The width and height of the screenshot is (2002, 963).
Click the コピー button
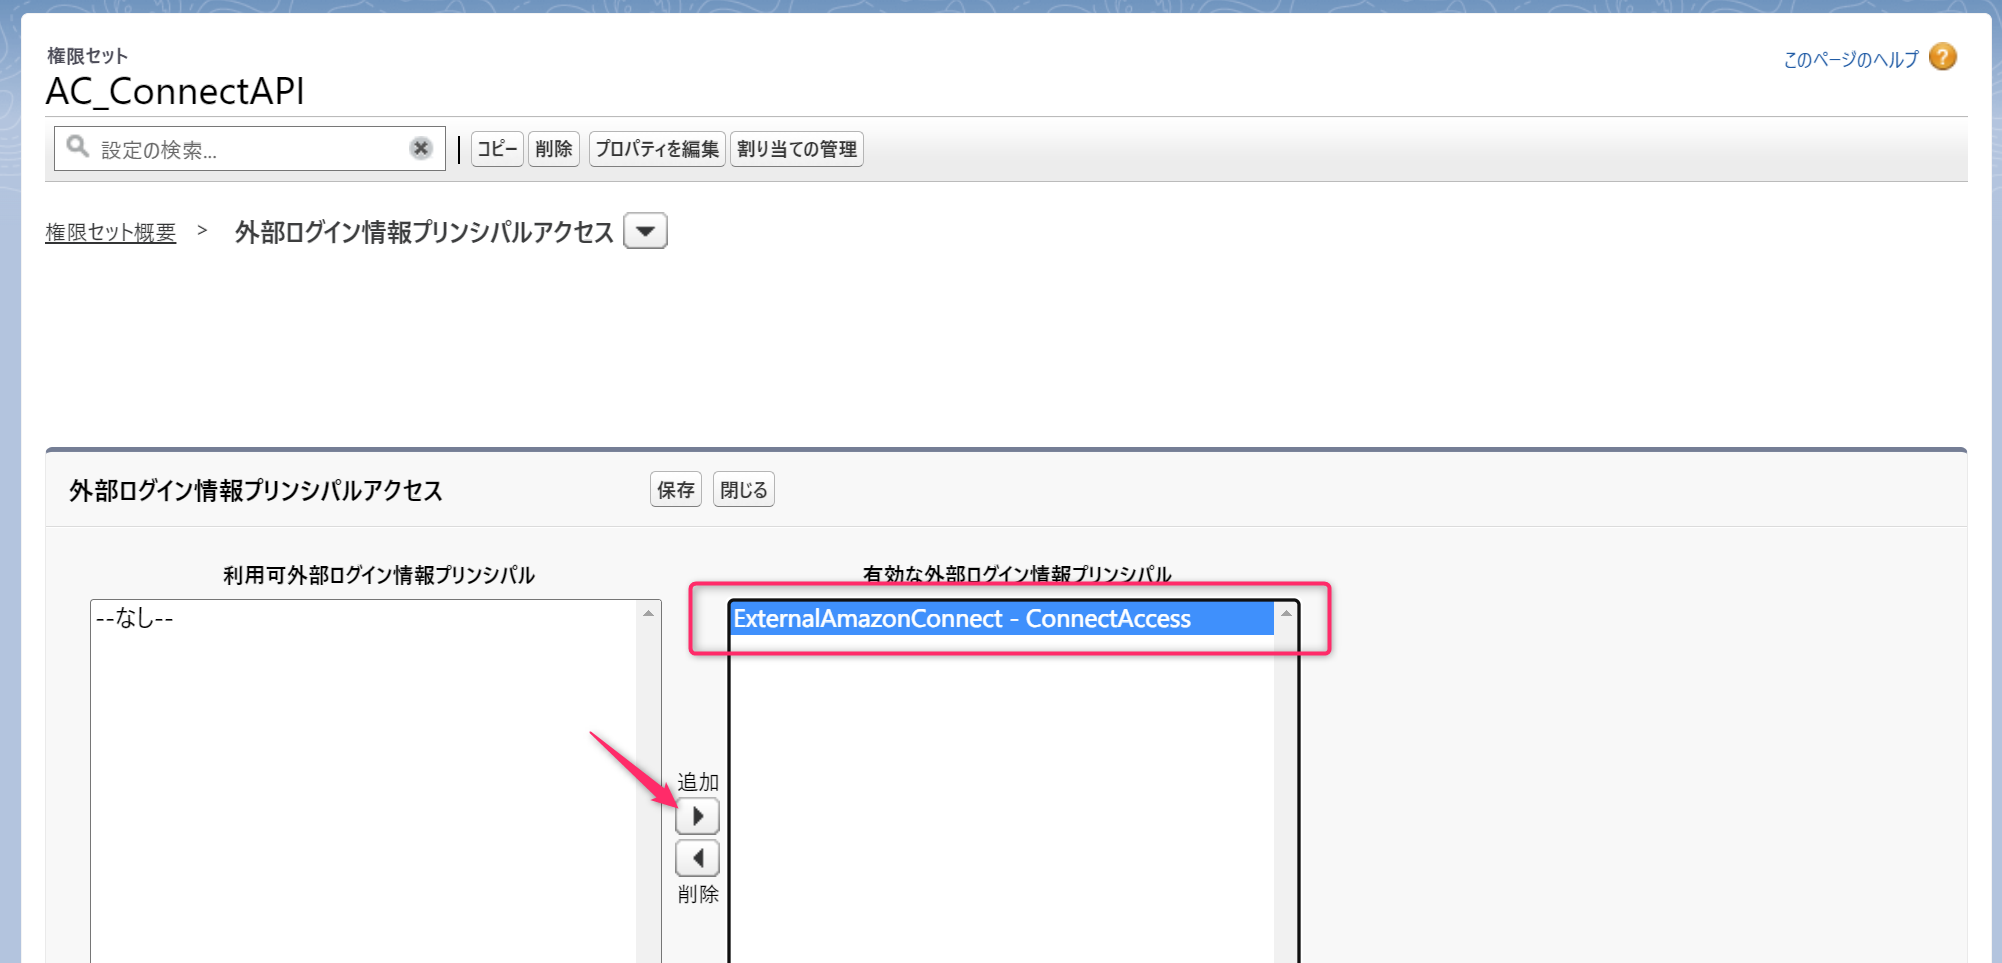(497, 149)
